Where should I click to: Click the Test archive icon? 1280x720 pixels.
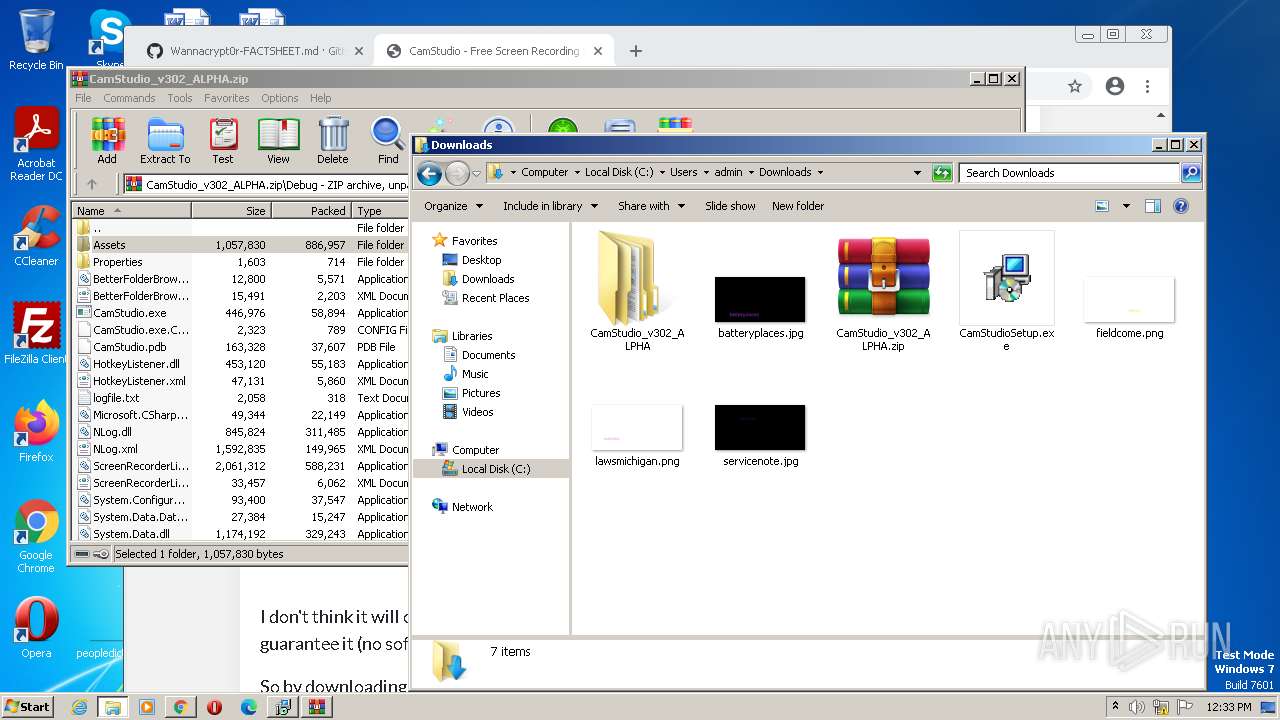(x=223, y=141)
